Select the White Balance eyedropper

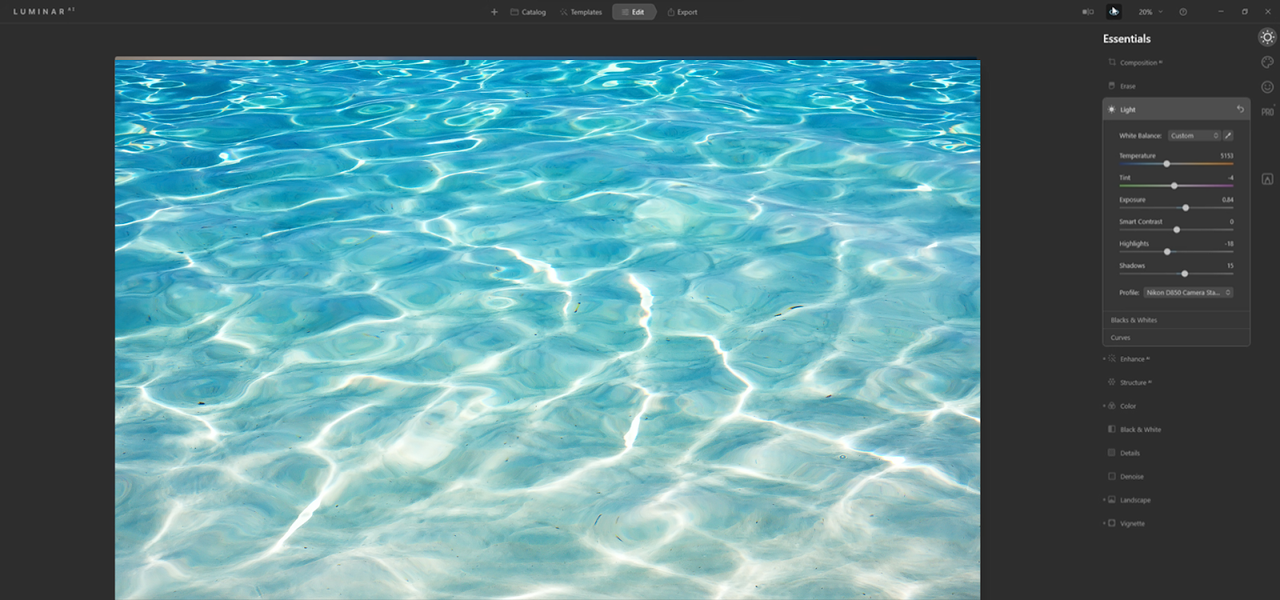tap(1228, 135)
